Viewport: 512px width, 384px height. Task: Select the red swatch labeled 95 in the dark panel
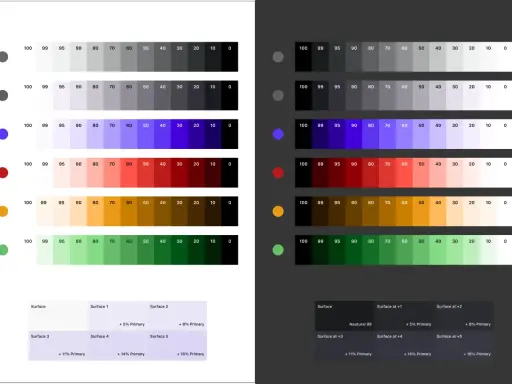pyautogui.click(x=337, y=173)
